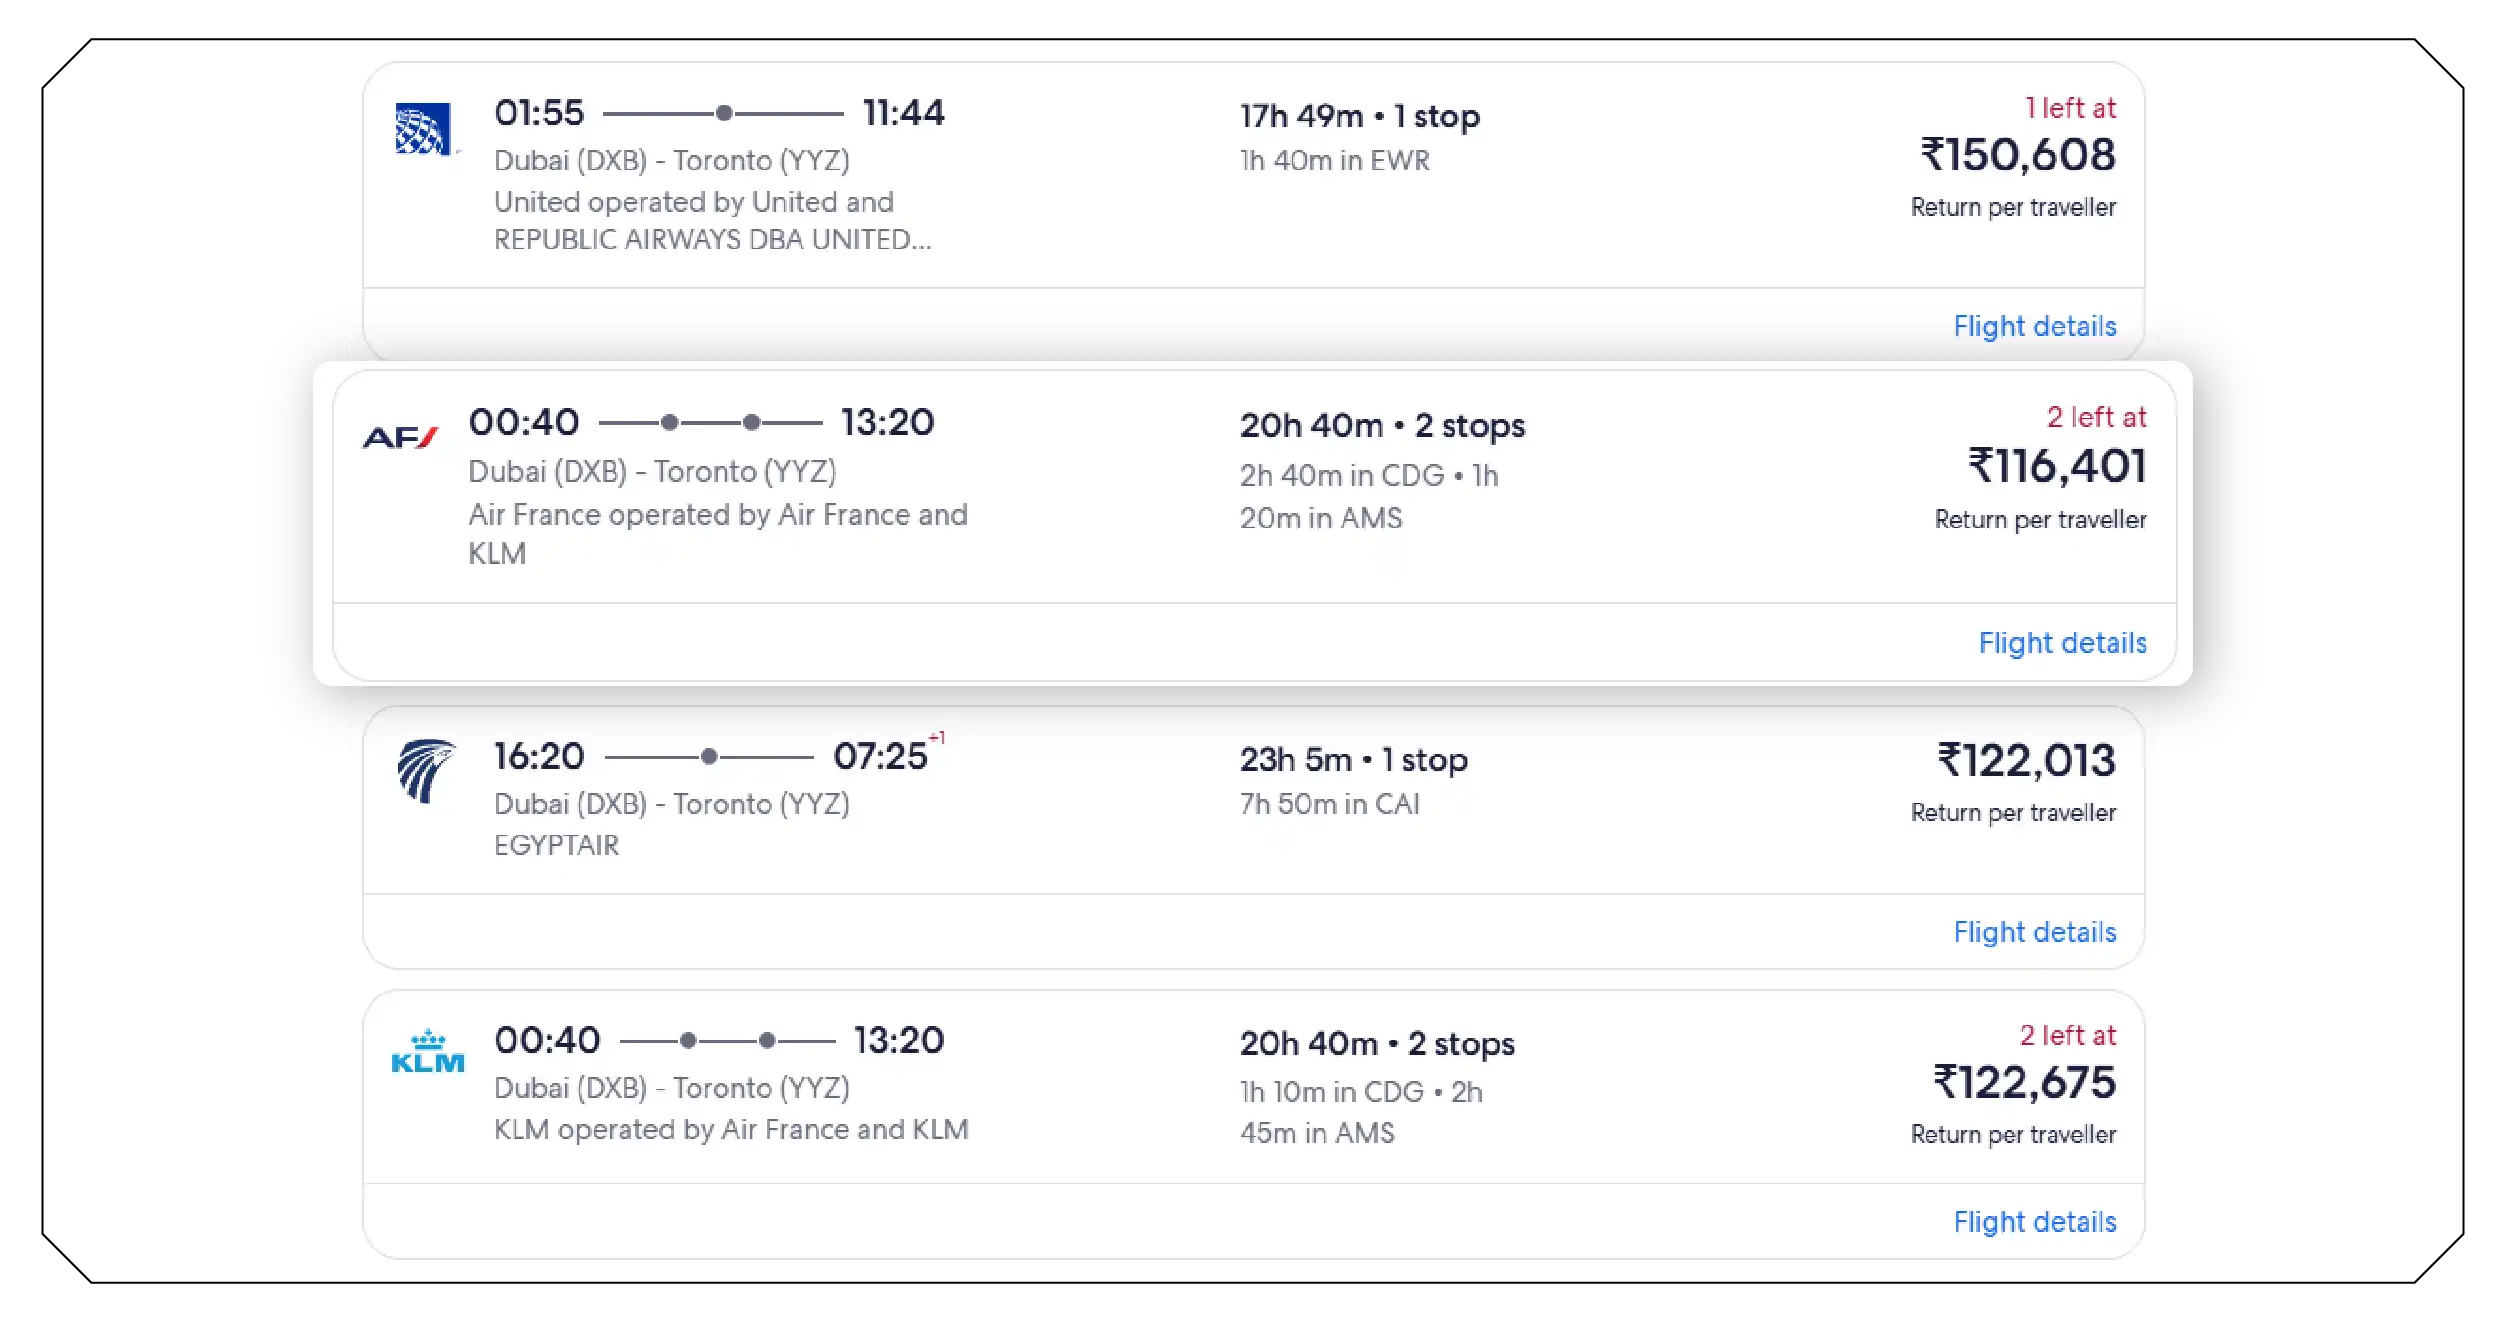
Task: Click the stop dot on United flight timeline
Action: point(725,113)
